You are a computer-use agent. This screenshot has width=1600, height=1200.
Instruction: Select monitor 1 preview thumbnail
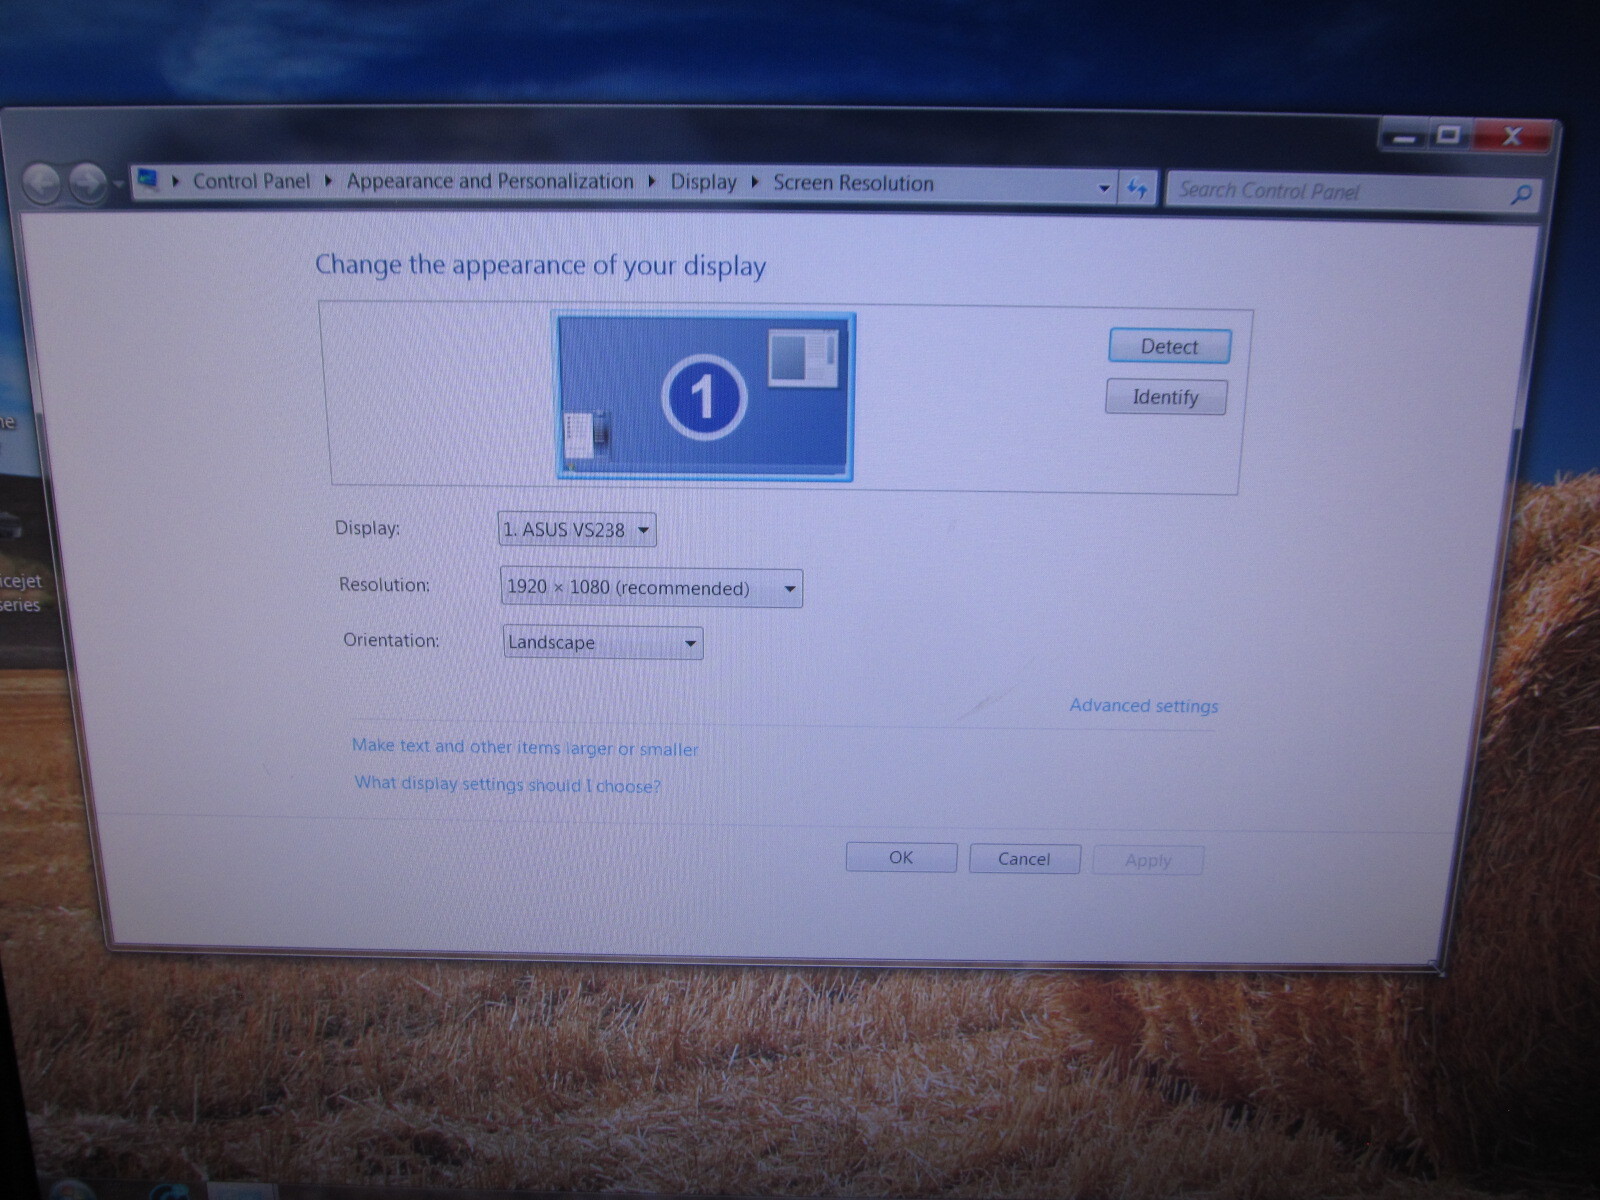tap(705, 397)
